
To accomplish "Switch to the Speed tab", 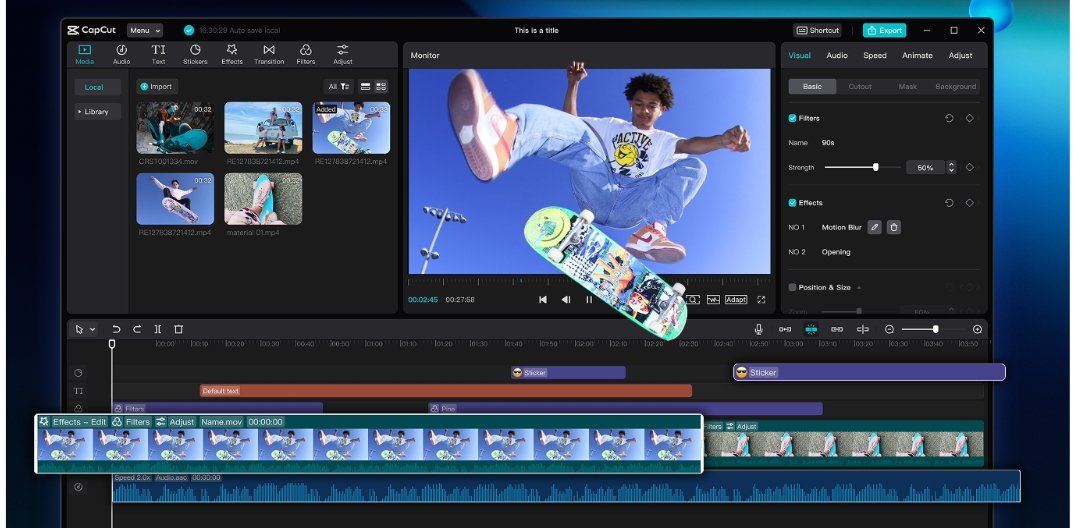I will click(x=875, y=55).
